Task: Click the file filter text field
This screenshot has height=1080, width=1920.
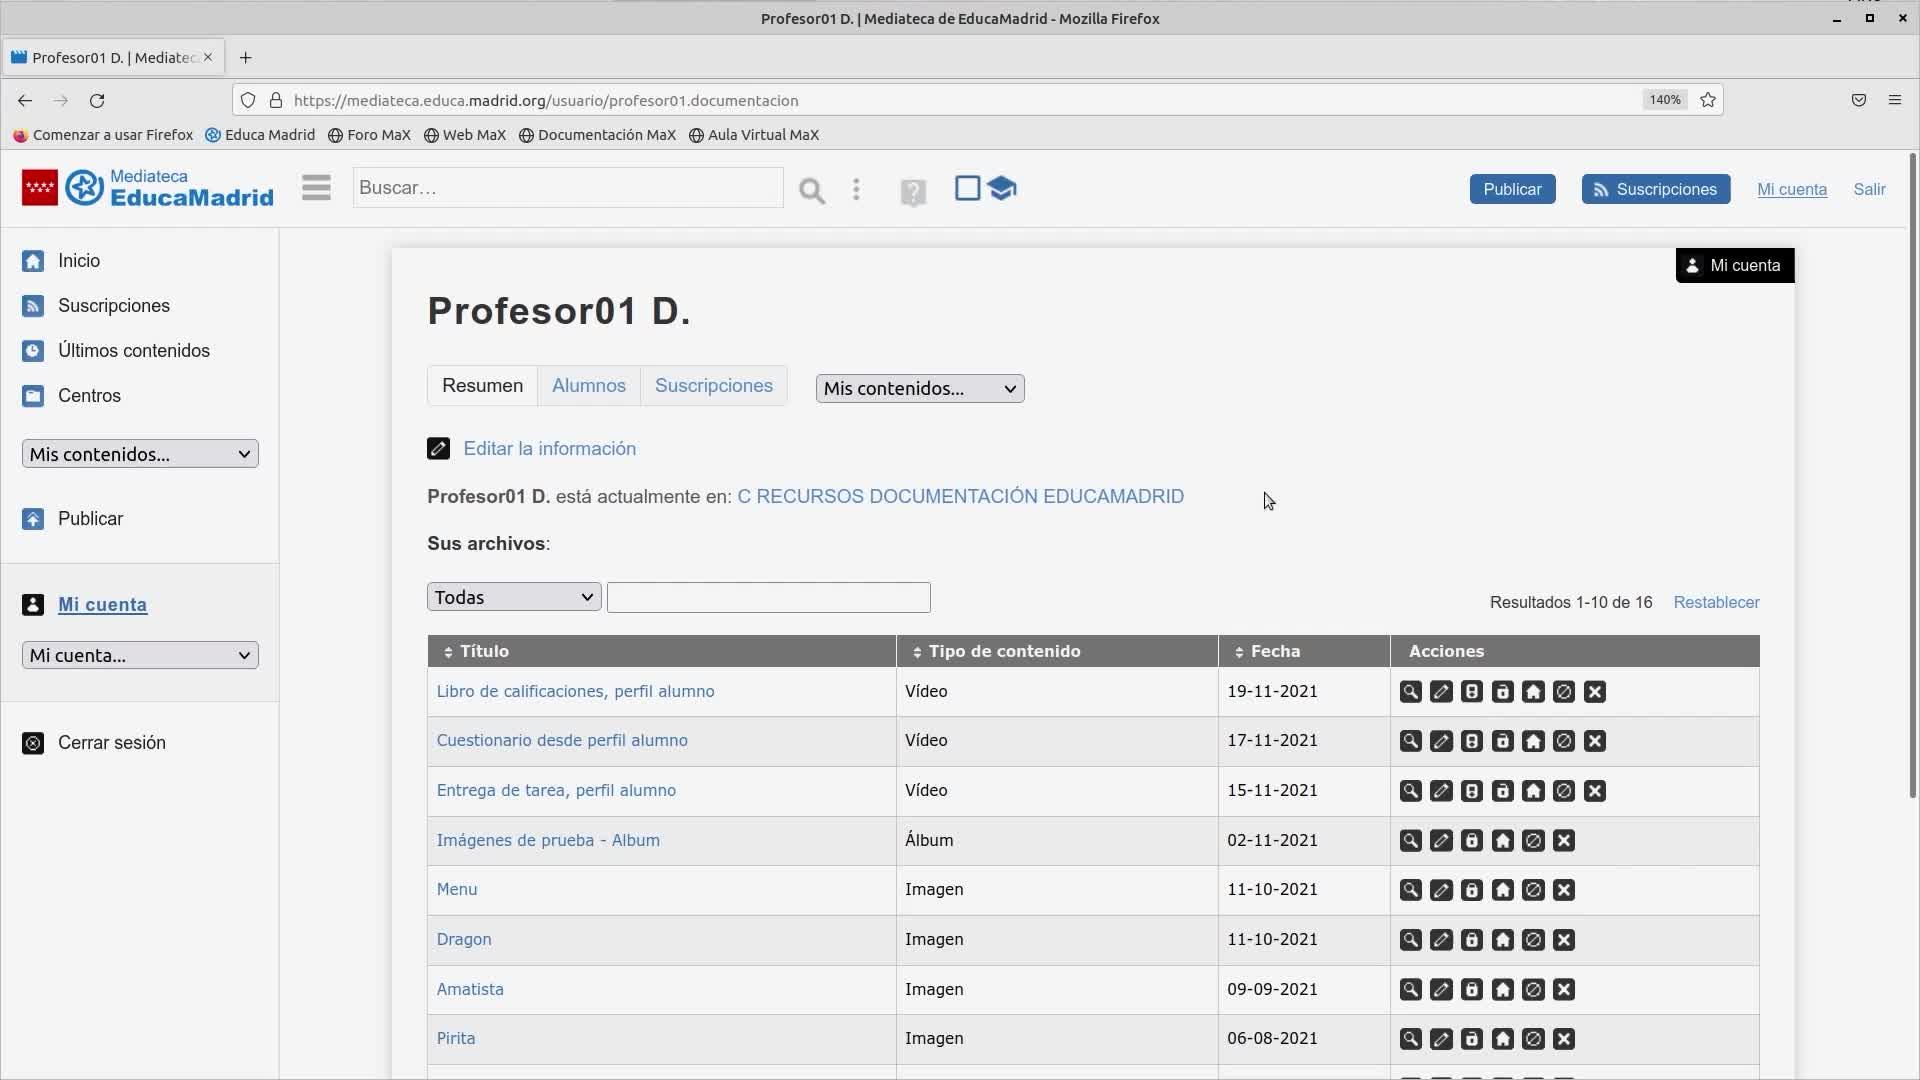Action: pyautogui.click(x=768, y=597)
